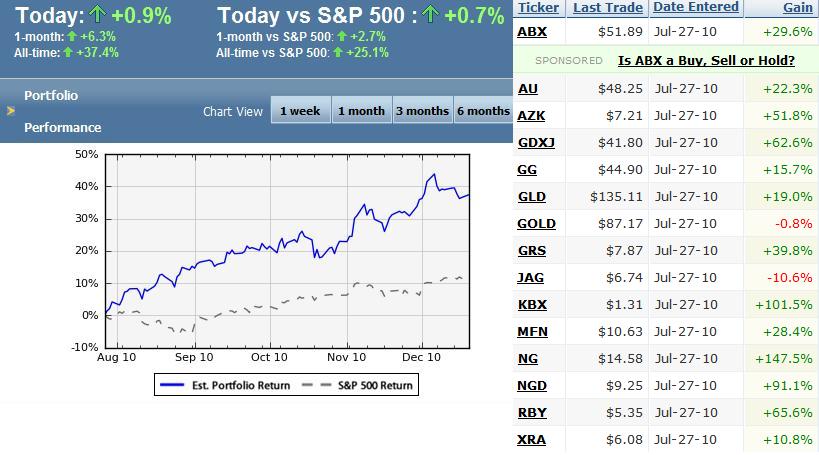Sort the table by Ticker column
The width and height of the screenshot is (819, 455).
point(540,8)
